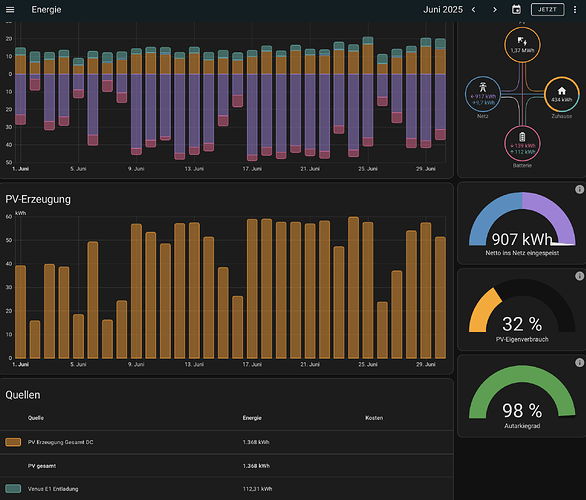
Task: Open info on Autarkiegrad gauge
Action: 579,362
